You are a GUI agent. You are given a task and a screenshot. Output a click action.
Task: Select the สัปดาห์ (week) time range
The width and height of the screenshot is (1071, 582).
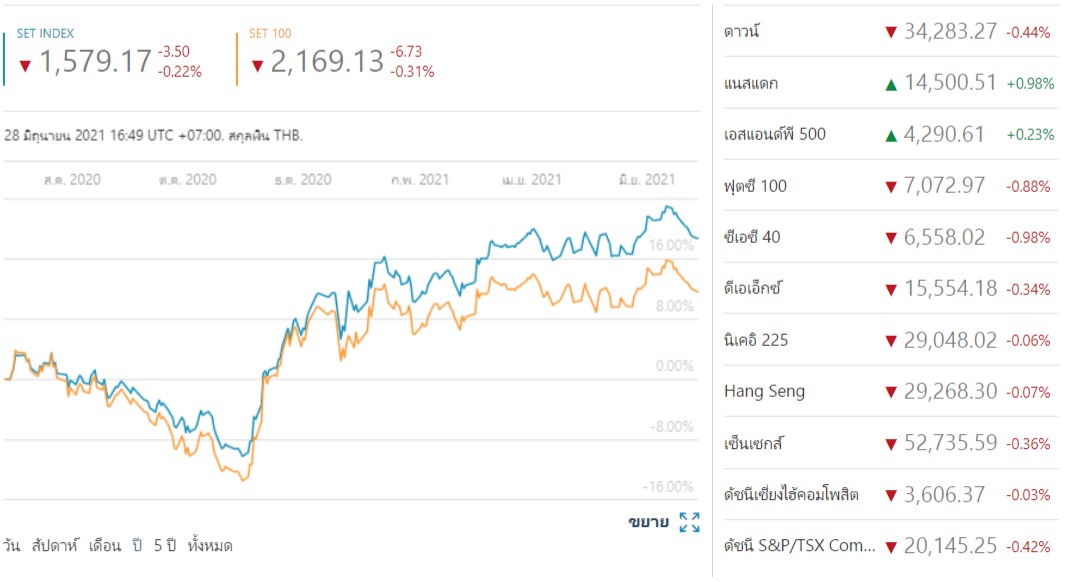click(x=56, y=546)
